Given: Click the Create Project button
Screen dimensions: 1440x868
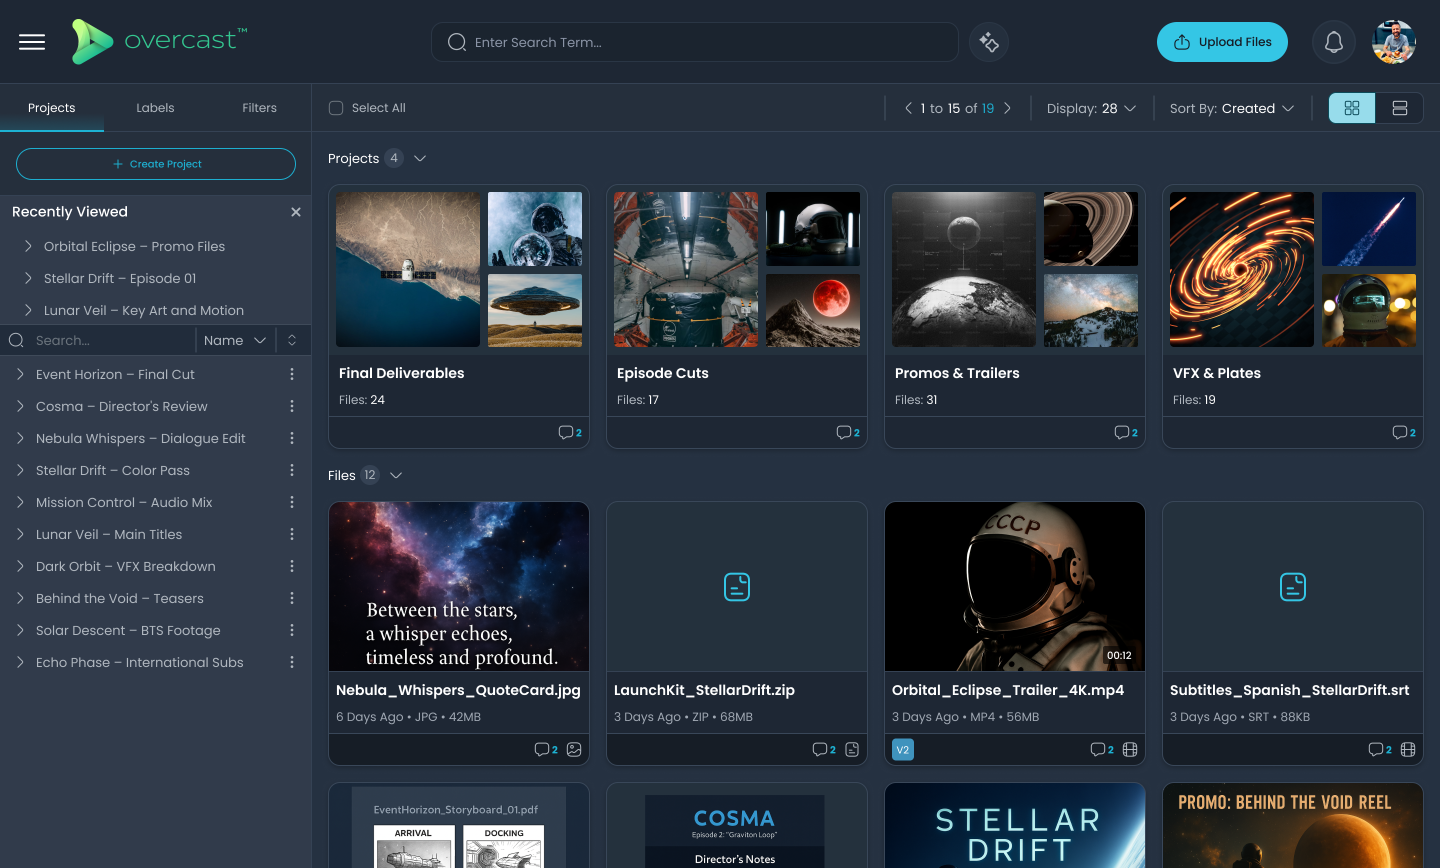Looking at the screenshot, I should [x=156, y=164].
